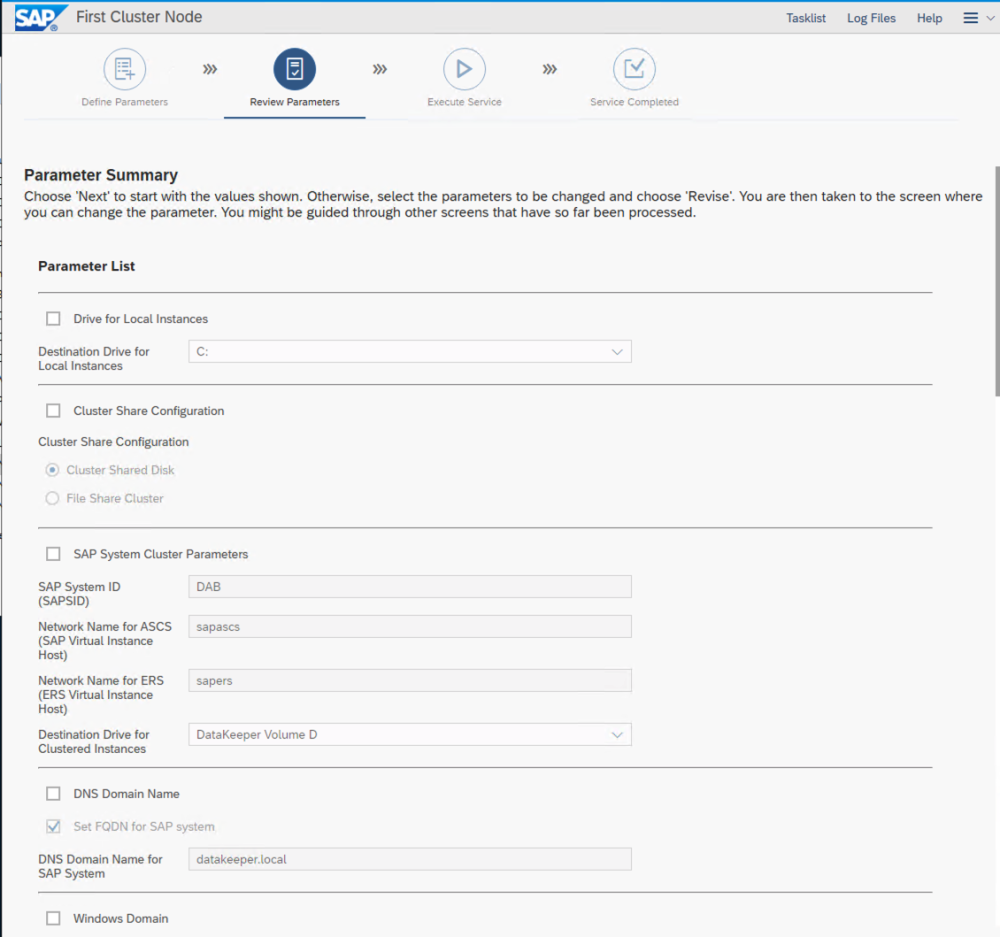Click the Network Name for ASCS field
Image resolution: width=1000 pixels, height=937 pixels.
click(x=410, y=627)
